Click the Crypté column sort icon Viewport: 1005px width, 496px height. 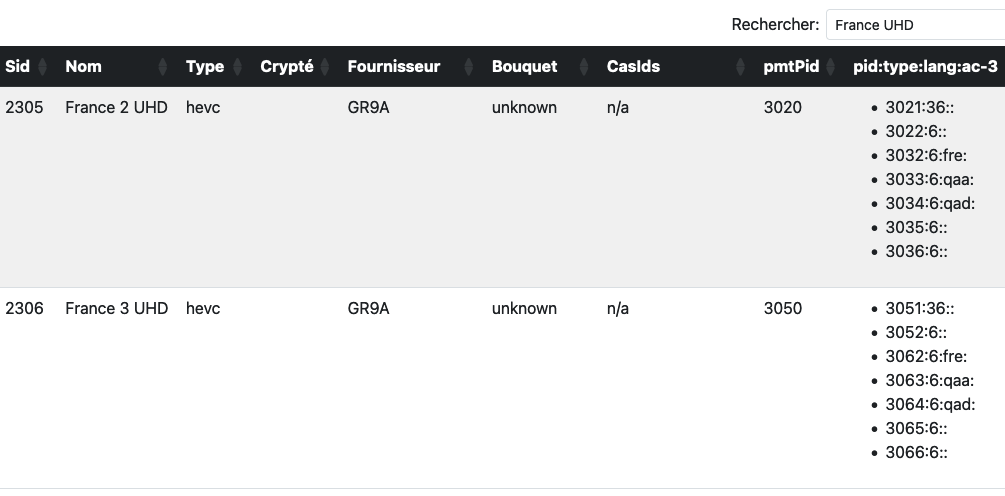(324, 67)
